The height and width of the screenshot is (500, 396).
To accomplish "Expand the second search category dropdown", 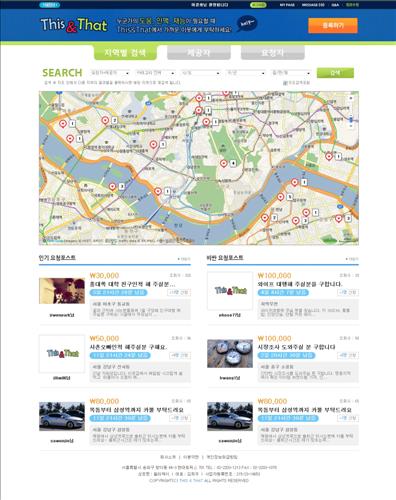I will click(155, 73).
